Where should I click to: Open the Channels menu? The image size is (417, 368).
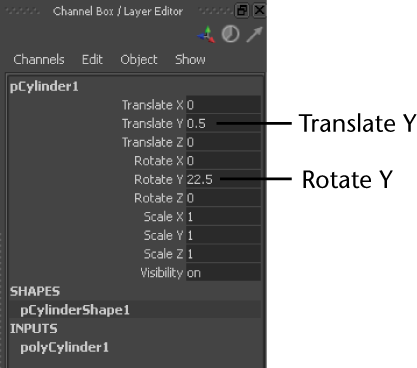pyautogui.click(x=39, y=60)
